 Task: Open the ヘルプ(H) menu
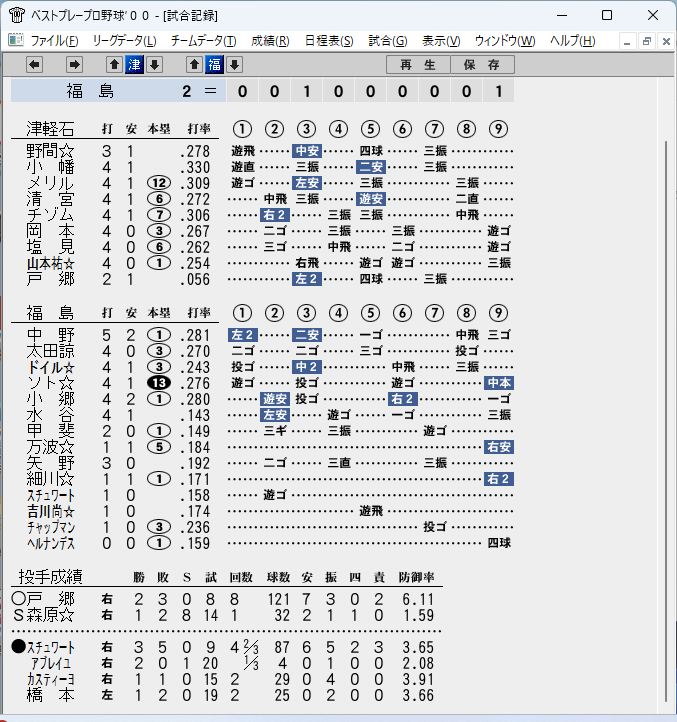[572, 41]
